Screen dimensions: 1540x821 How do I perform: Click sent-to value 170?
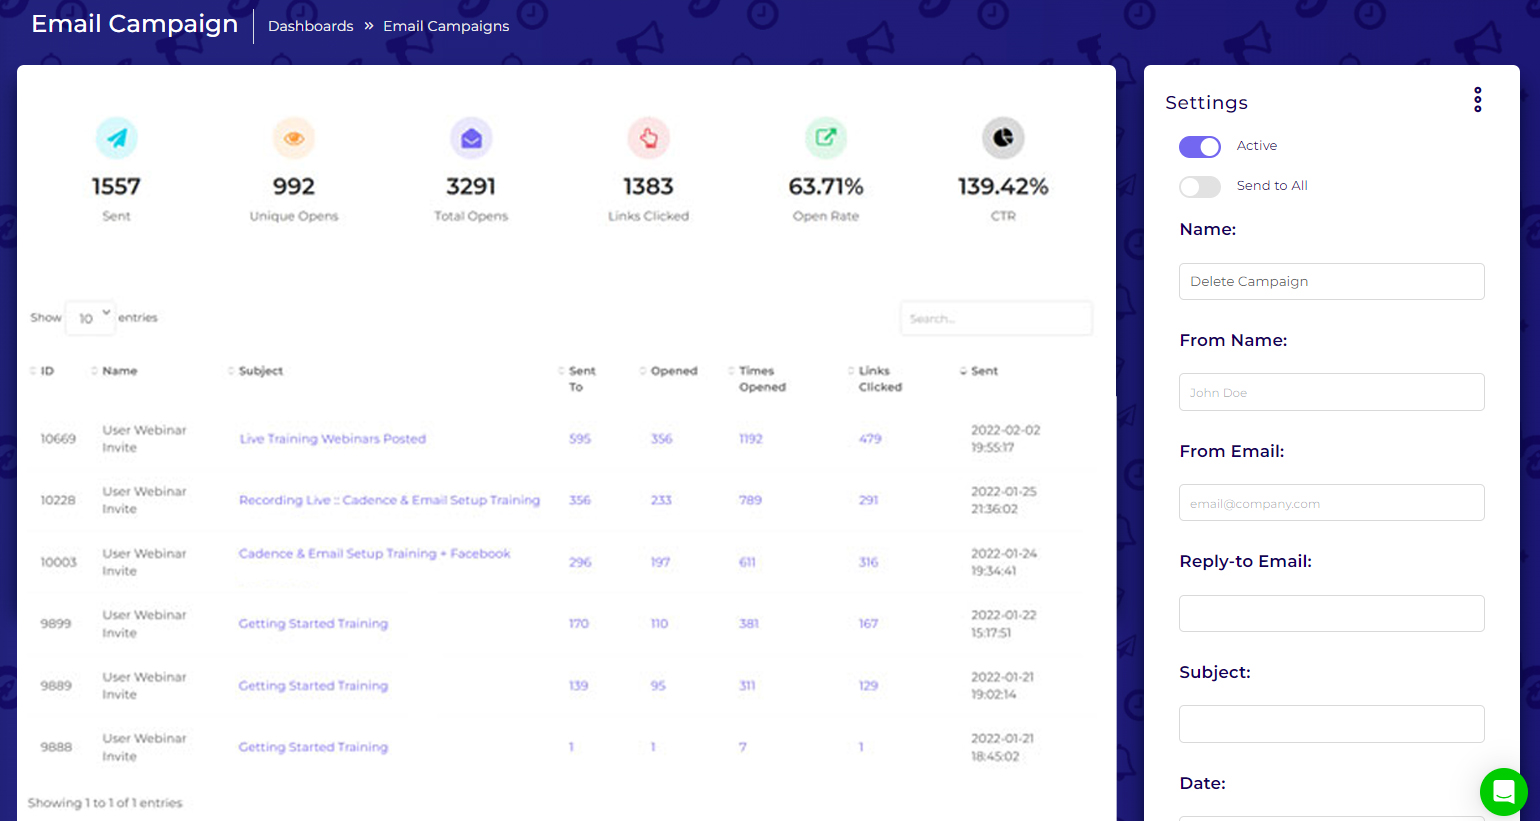pyautogui.click(x=579, y=624)
